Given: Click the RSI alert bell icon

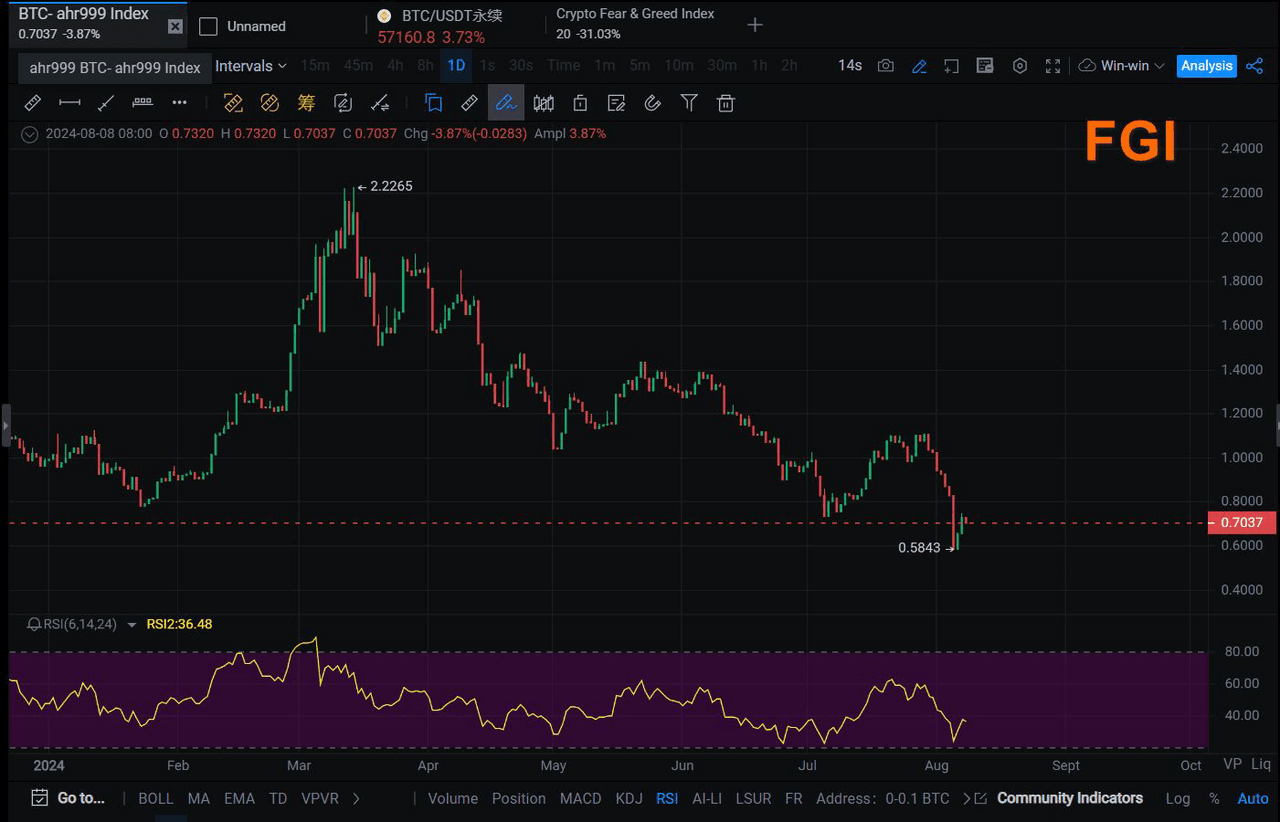Looking at the screenshot, I should point(35,624).
